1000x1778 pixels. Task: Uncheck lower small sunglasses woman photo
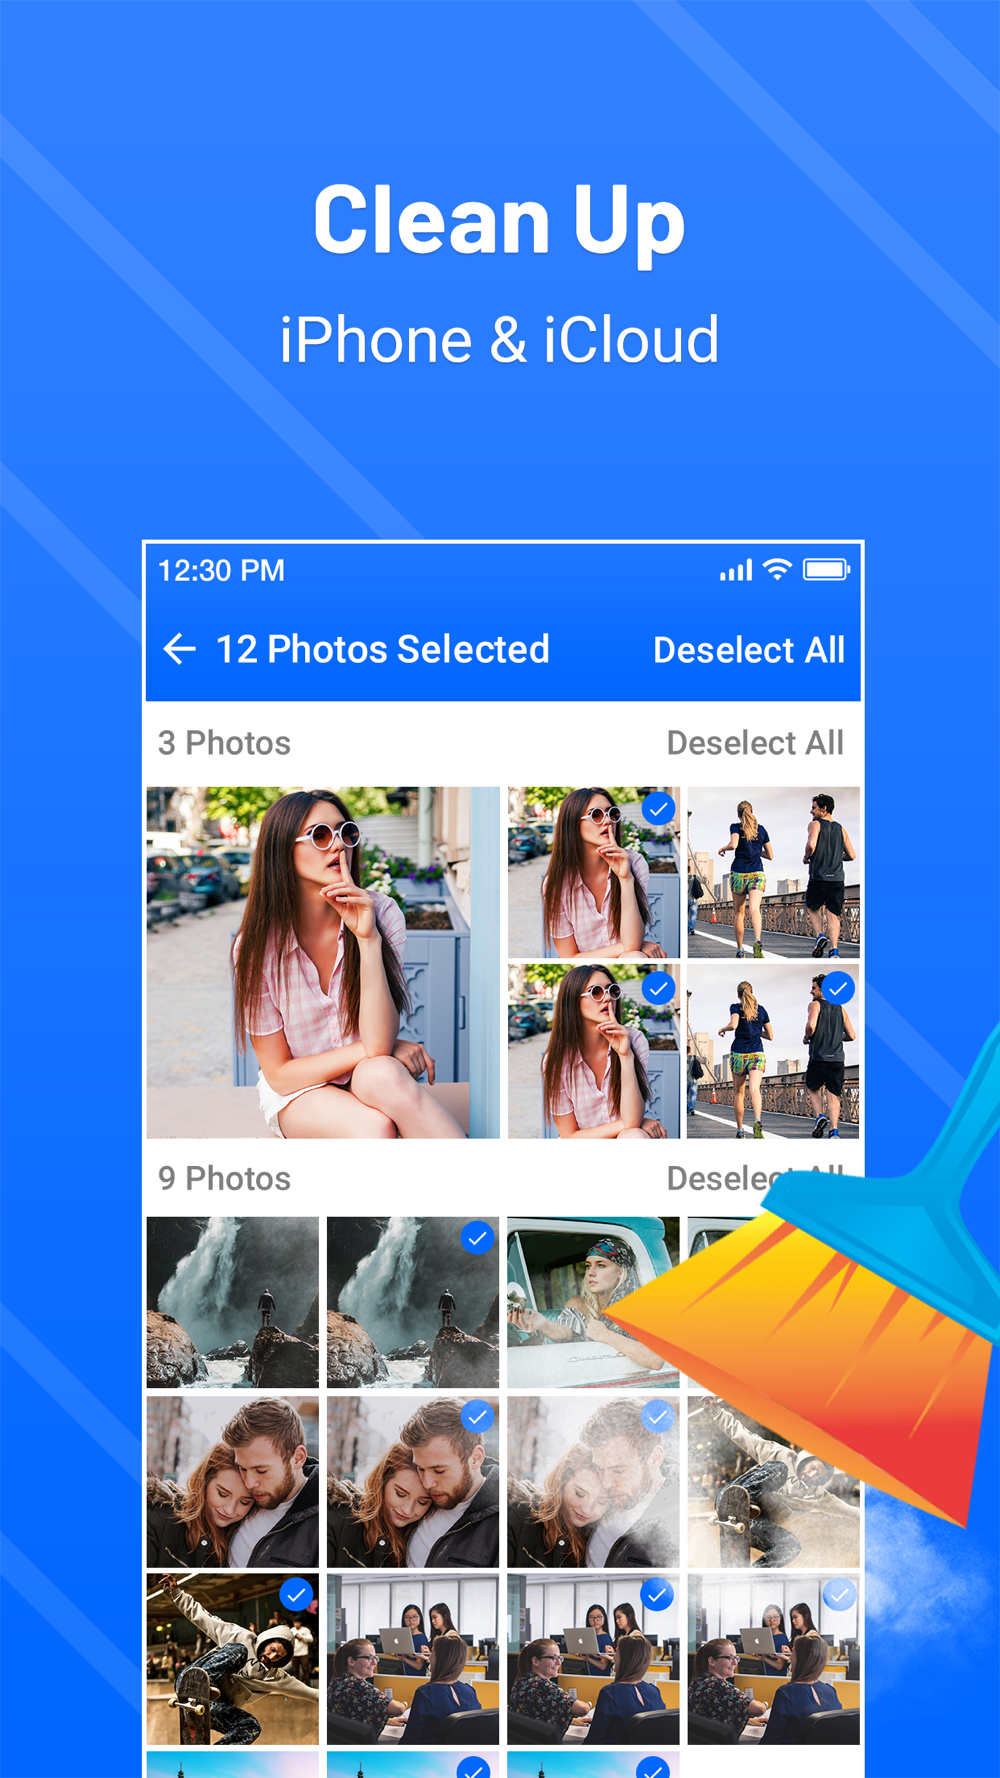click(x=658, y=989)
